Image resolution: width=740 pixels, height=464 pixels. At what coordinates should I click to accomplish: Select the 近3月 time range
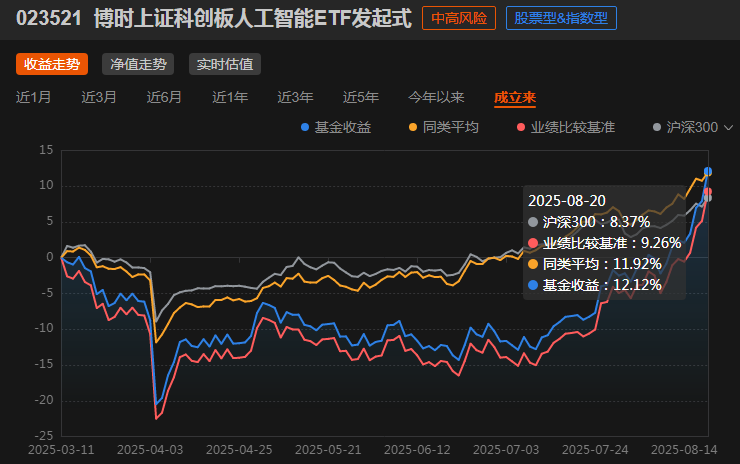99,97
